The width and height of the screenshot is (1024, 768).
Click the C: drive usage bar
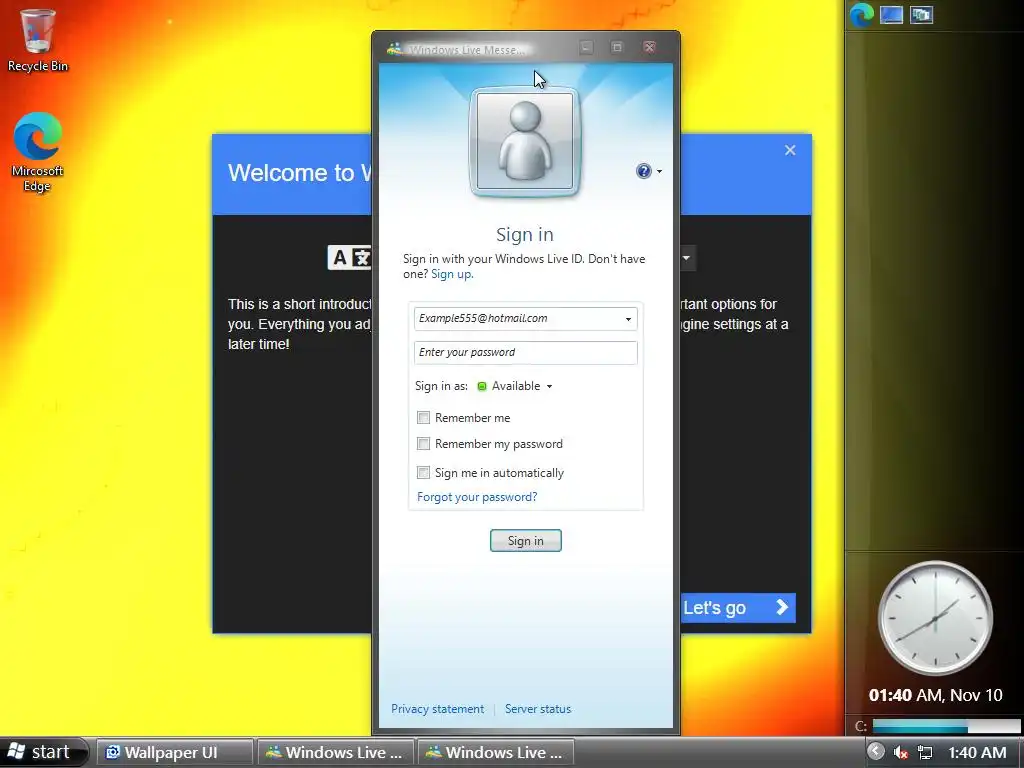pyautogui.click(x=946, y=726)
